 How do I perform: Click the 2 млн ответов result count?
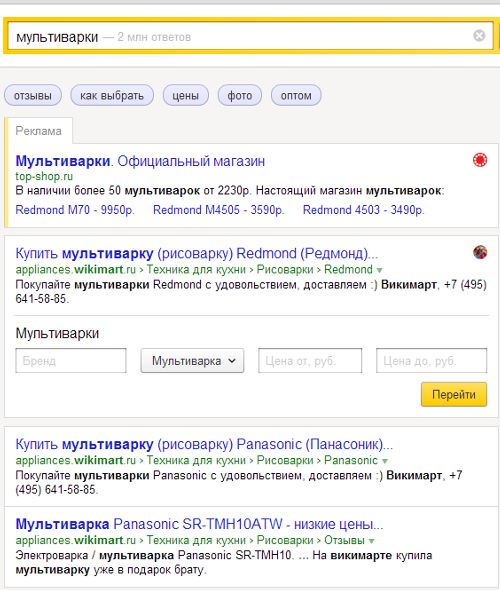pos(154,37)
